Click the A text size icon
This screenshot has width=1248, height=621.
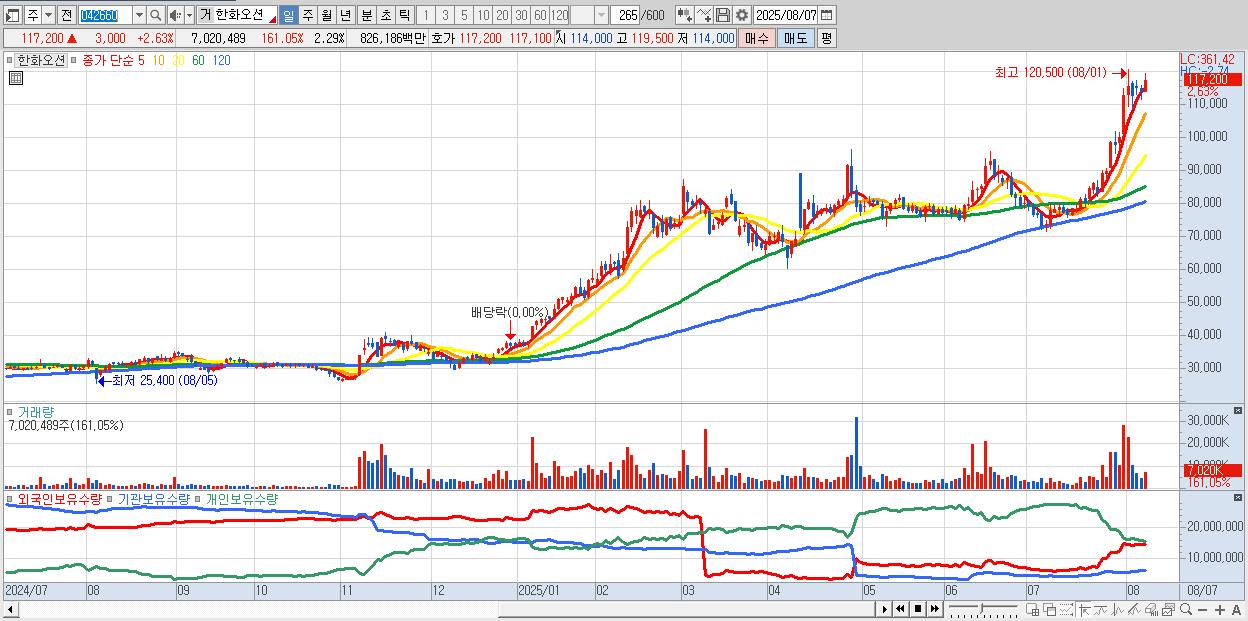1236,610
